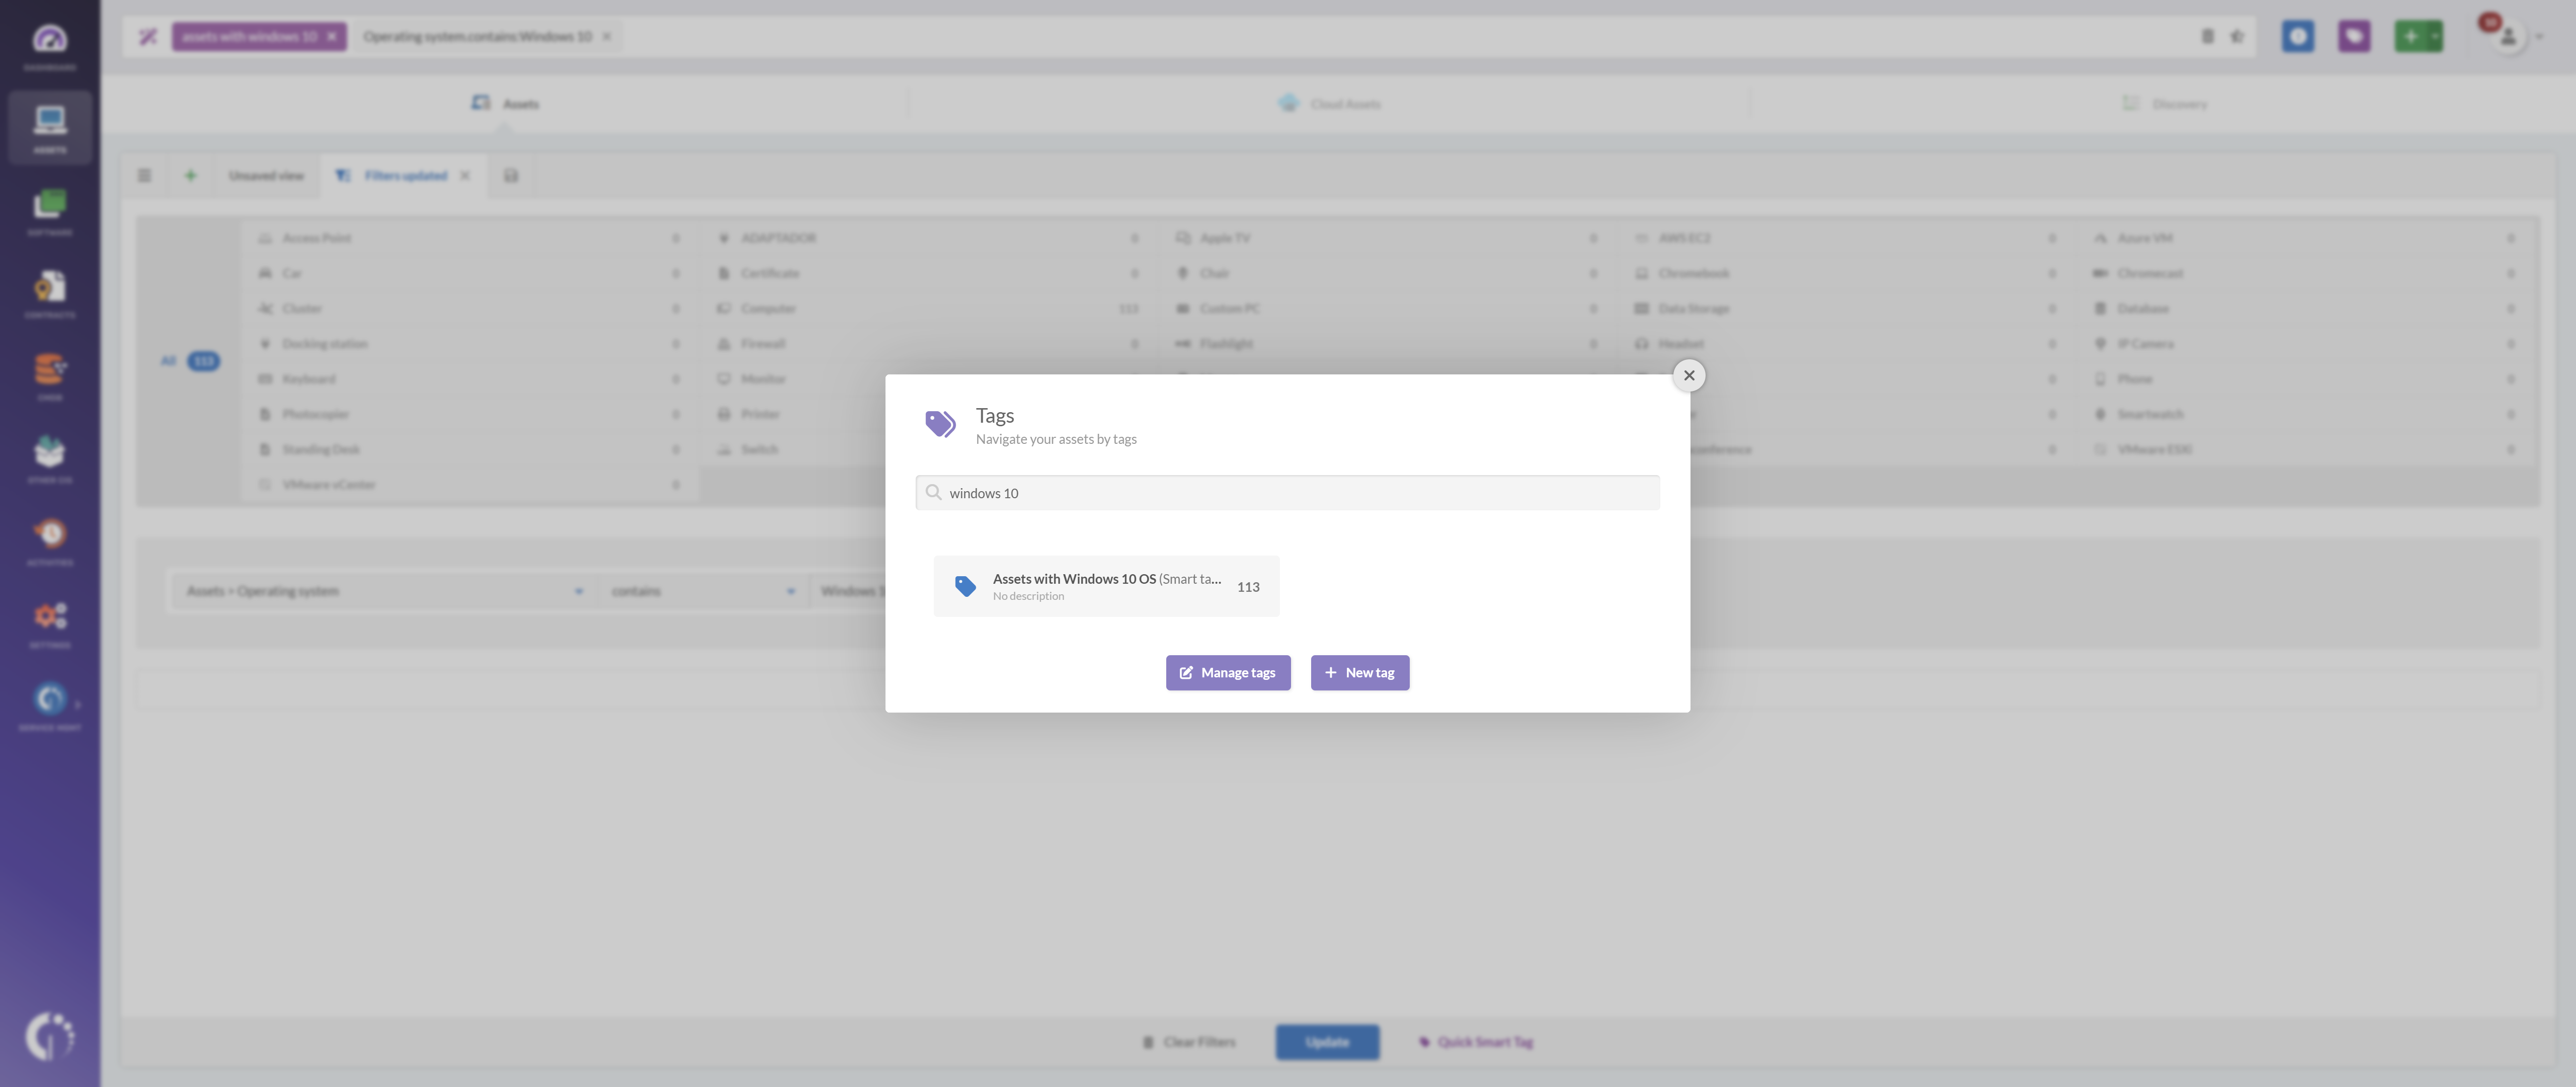The image size is (2576, 1087).
Task: Remove the 'Operating system contains Windows 10' filter chip
Action: [606, 37]
